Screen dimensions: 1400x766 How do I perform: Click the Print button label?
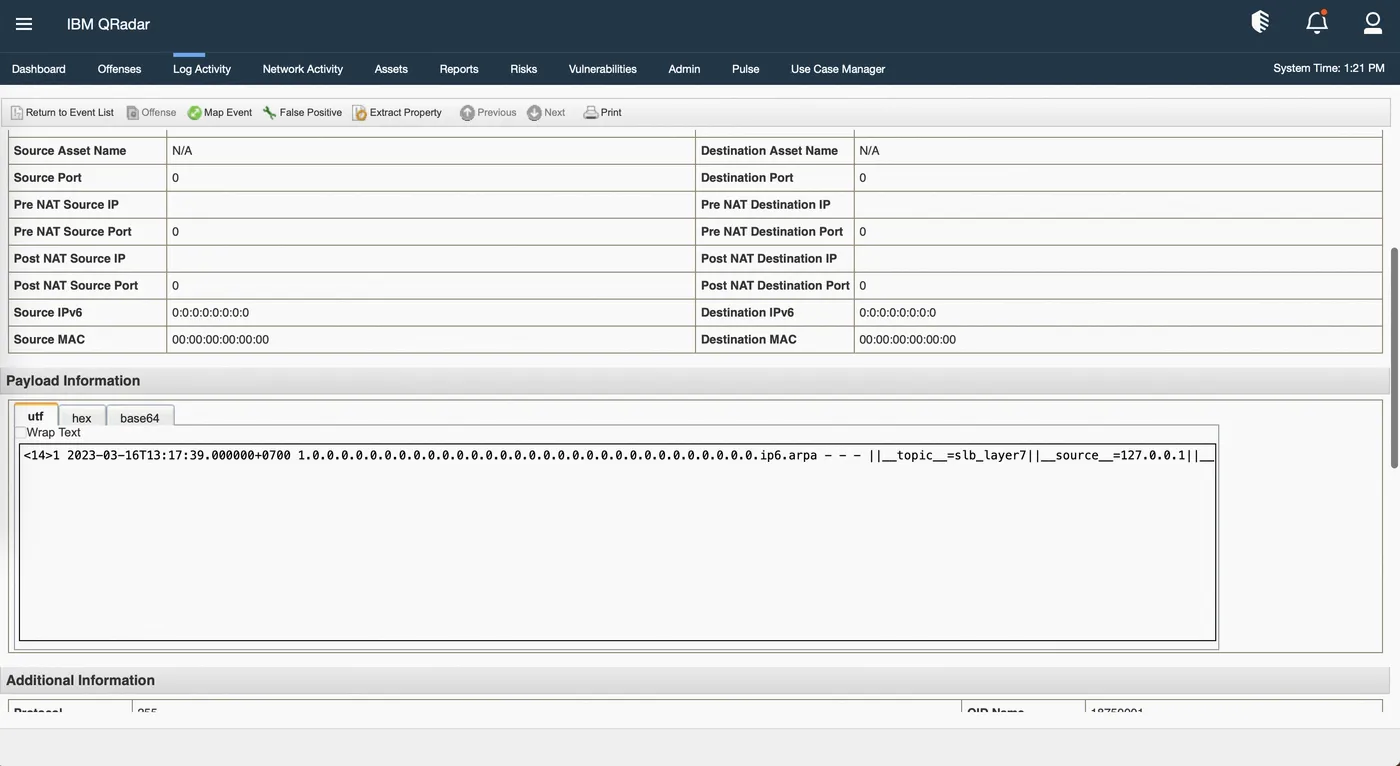[611, 113]
